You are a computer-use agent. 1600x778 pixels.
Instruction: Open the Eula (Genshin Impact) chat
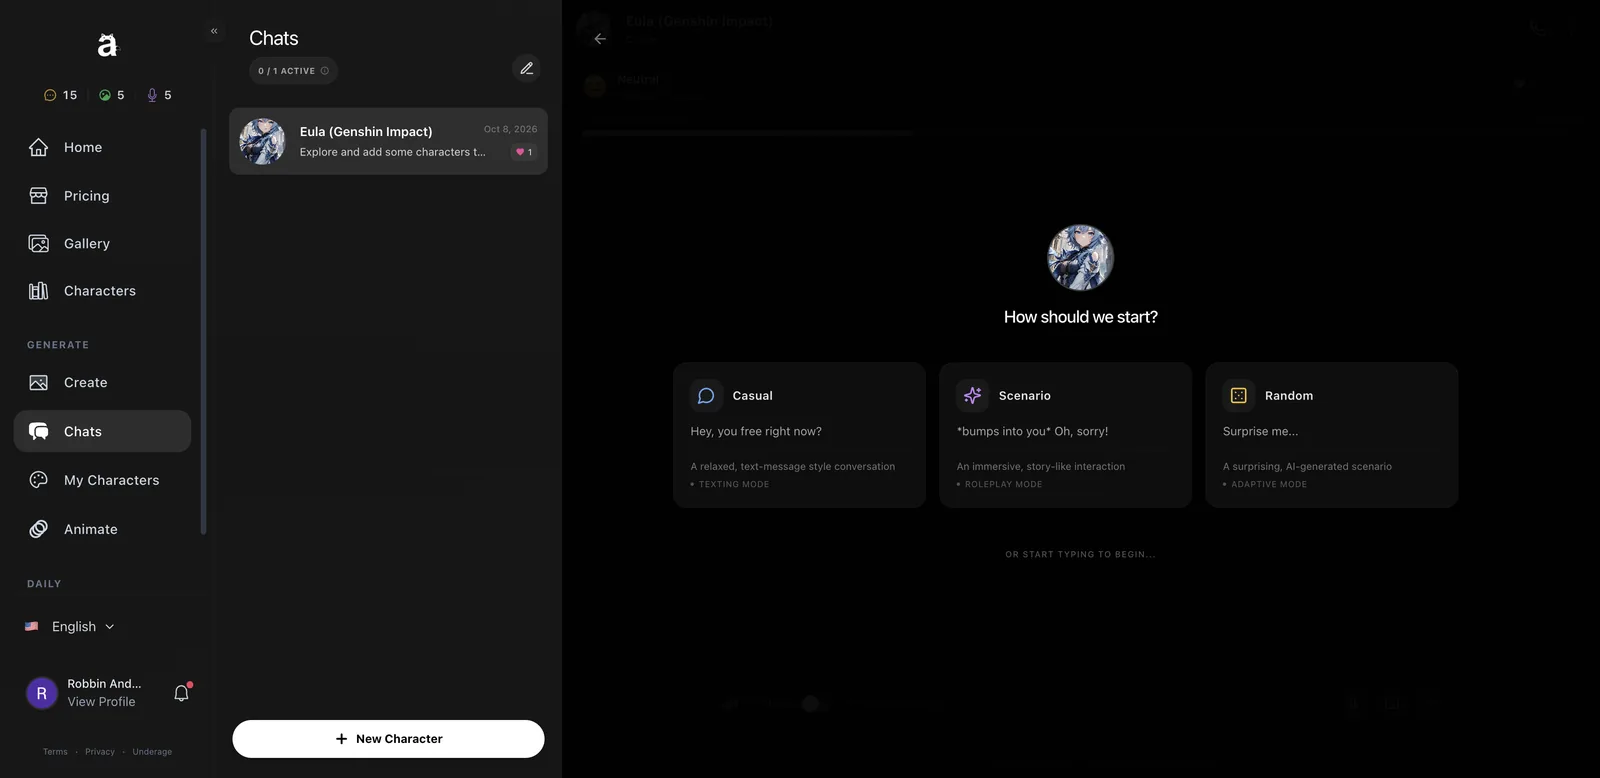click(388, 141)
